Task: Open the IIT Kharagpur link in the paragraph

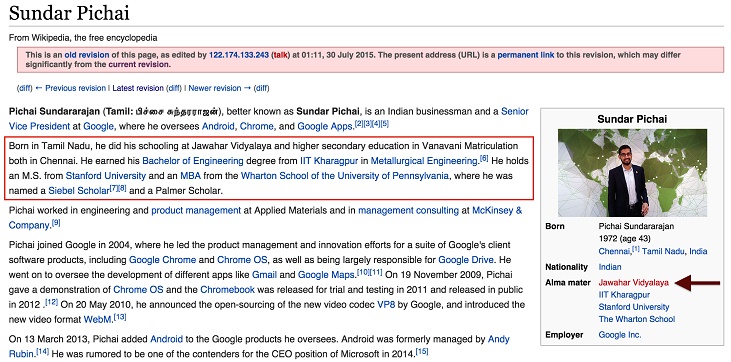Action: tap(328, 161)
